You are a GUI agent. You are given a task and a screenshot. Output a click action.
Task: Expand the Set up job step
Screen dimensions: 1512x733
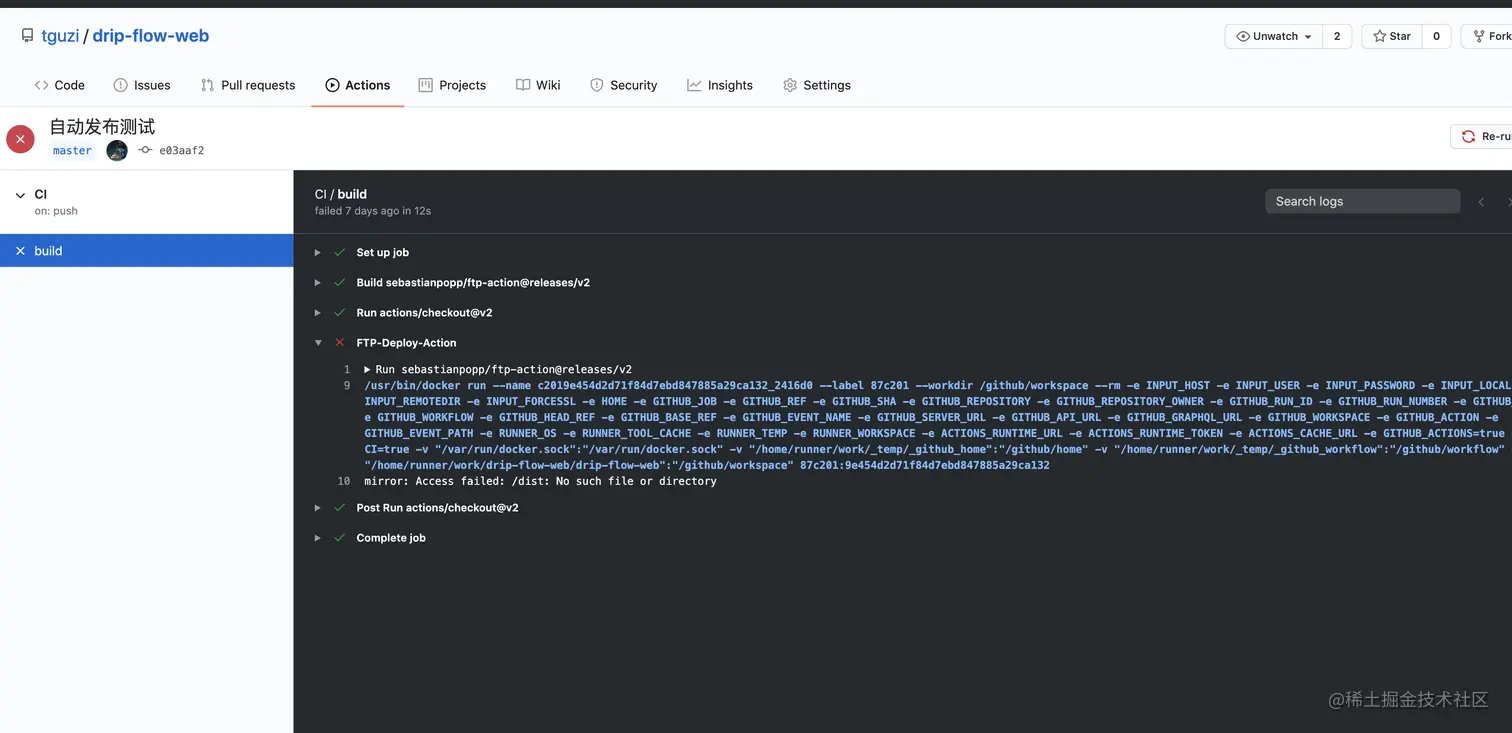click(318, 253)
